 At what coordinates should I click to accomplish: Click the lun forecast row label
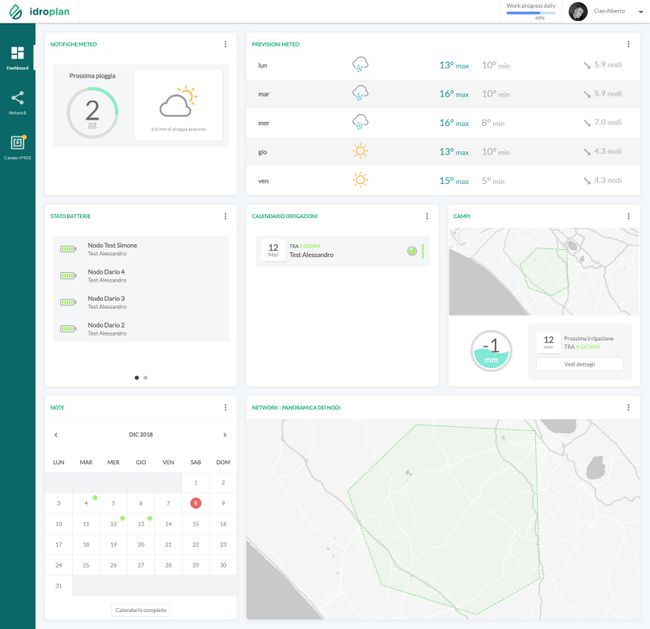click(x=263, y=65)
